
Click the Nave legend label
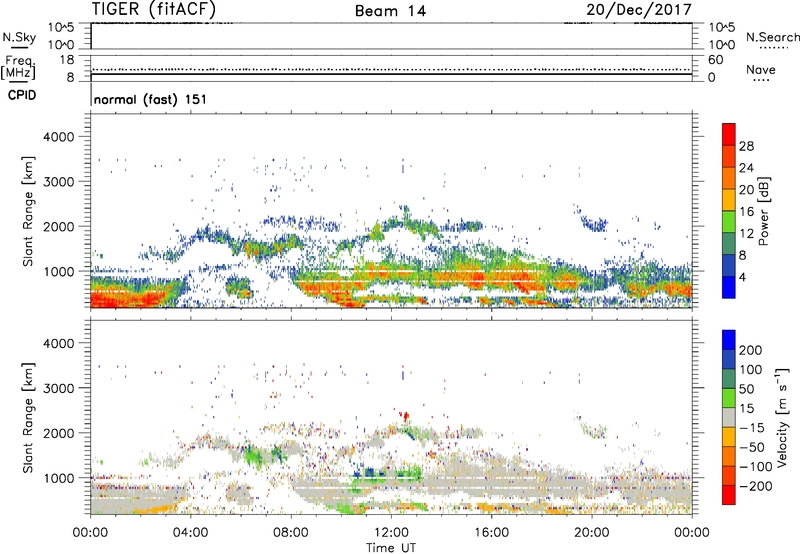[761, 70]
